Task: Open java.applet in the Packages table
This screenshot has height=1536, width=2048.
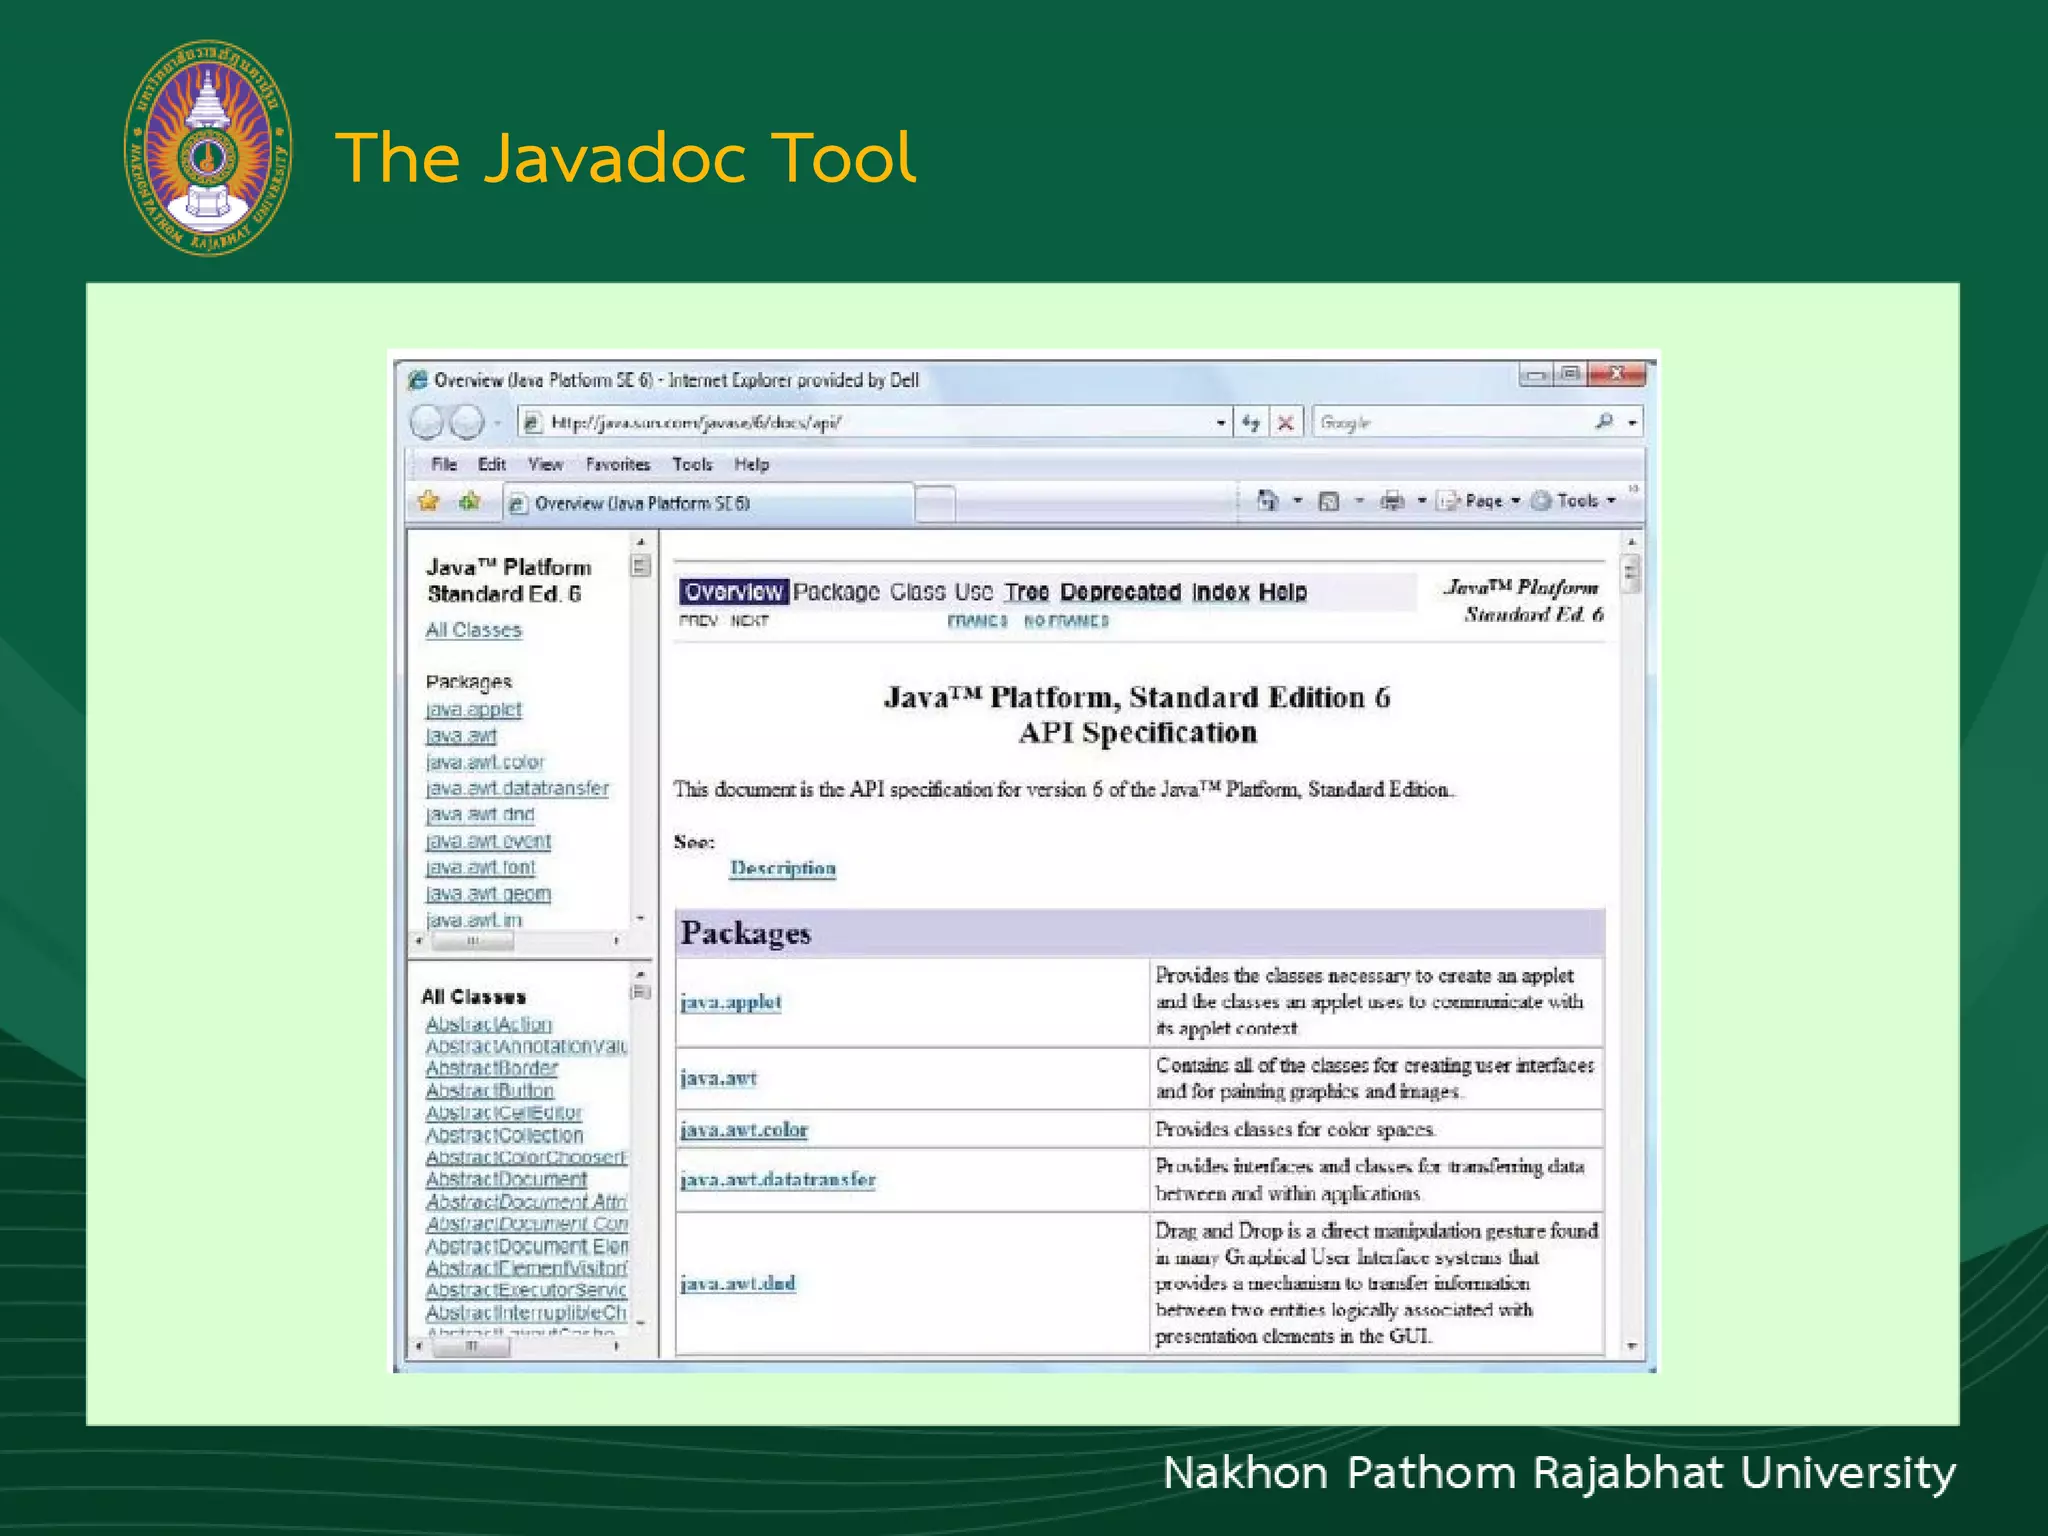Action: tap(731, 1002)
